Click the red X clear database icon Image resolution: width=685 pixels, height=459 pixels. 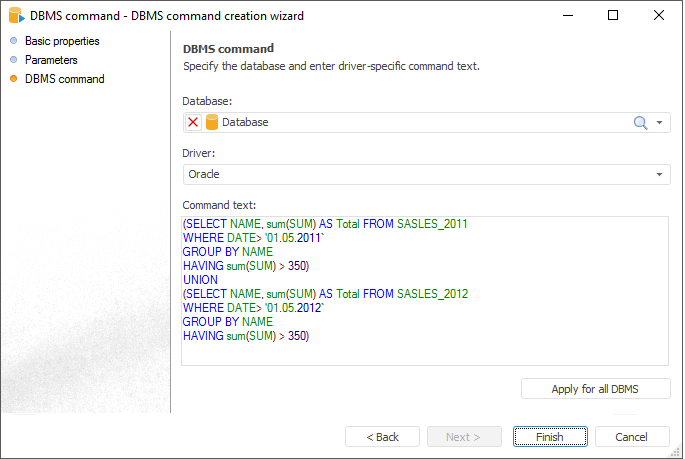[x=193, y=122]
